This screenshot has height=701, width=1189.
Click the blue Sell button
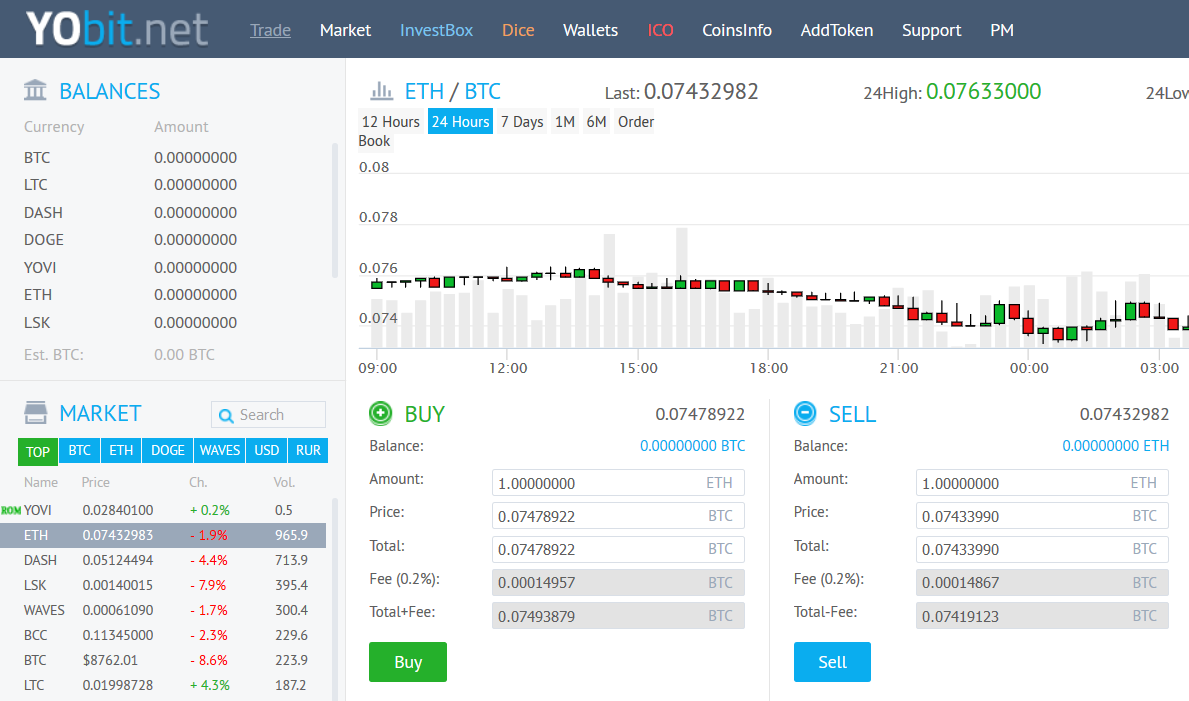tap(832, 662)
